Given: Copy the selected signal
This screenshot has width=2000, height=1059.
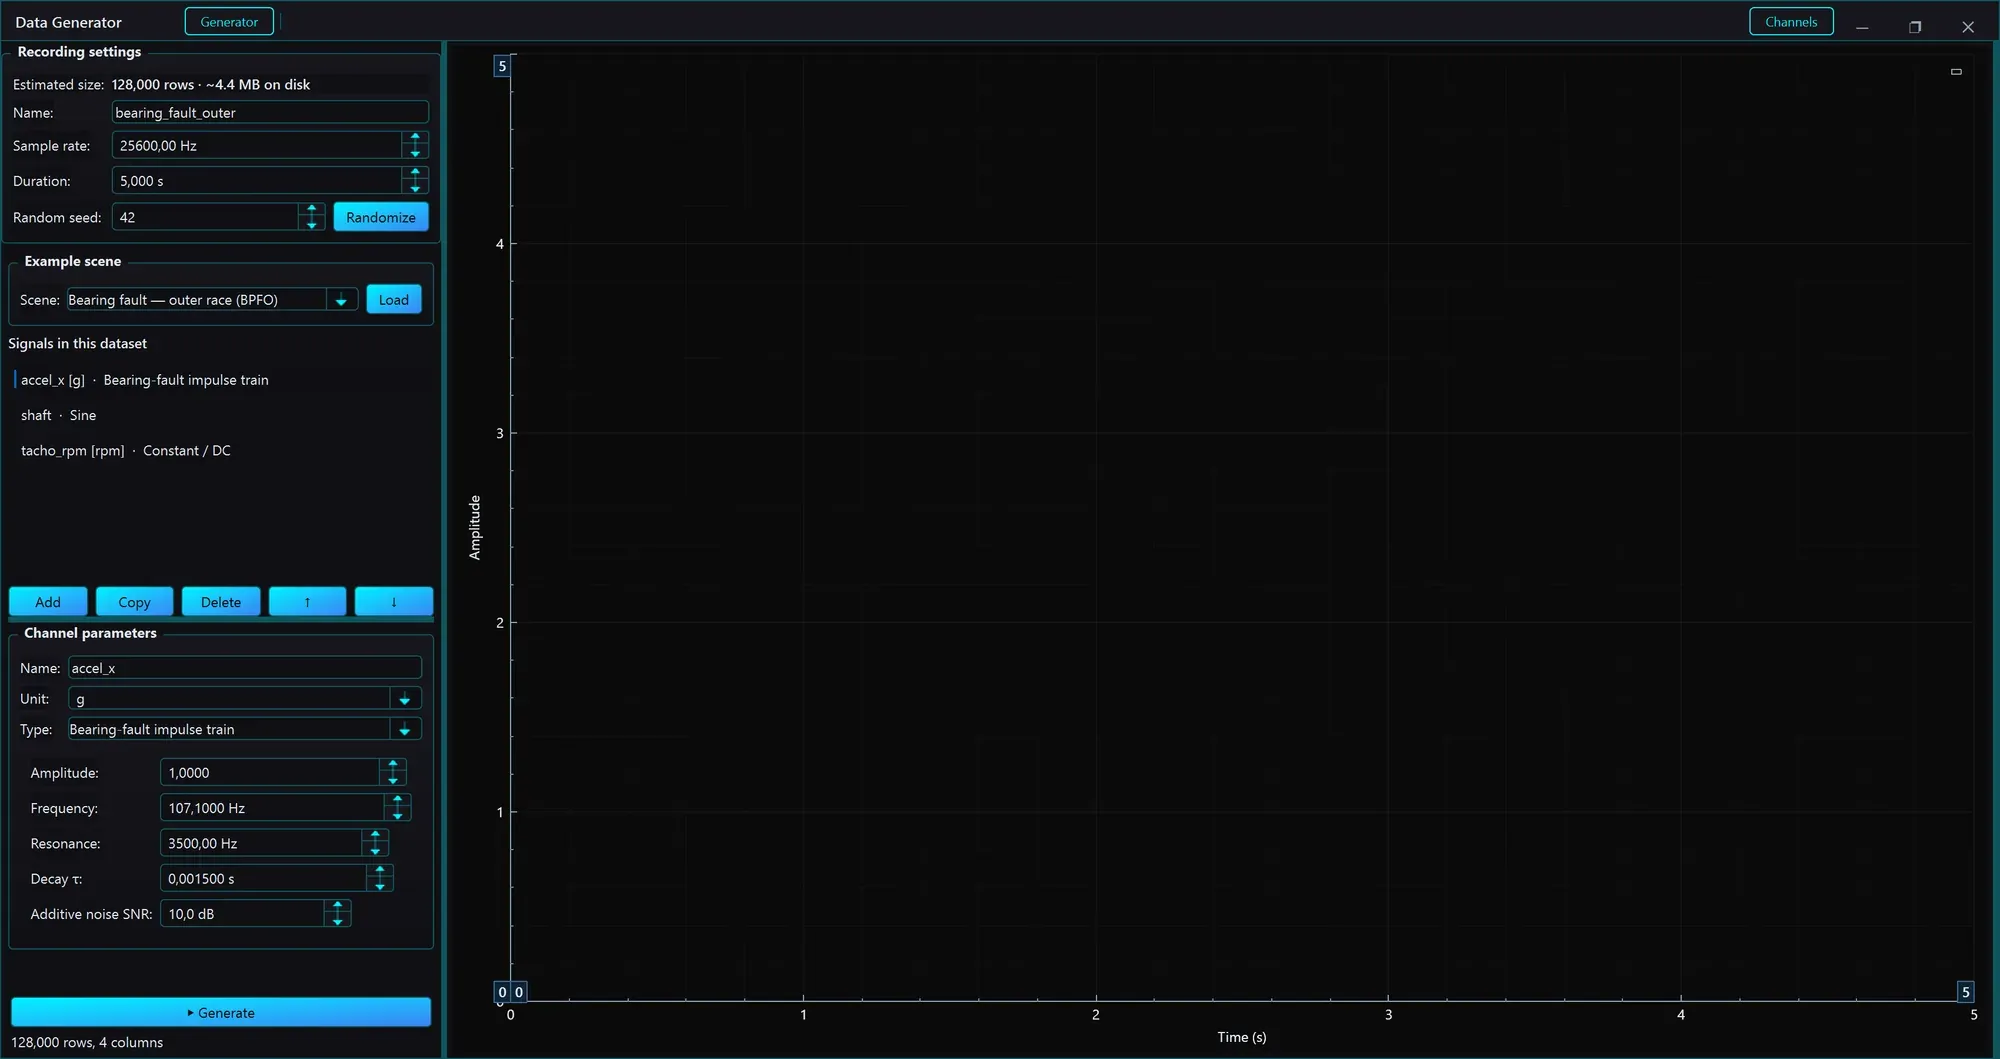Looking at the screenshot, I should pyautogui.click(x=134, y=602).
